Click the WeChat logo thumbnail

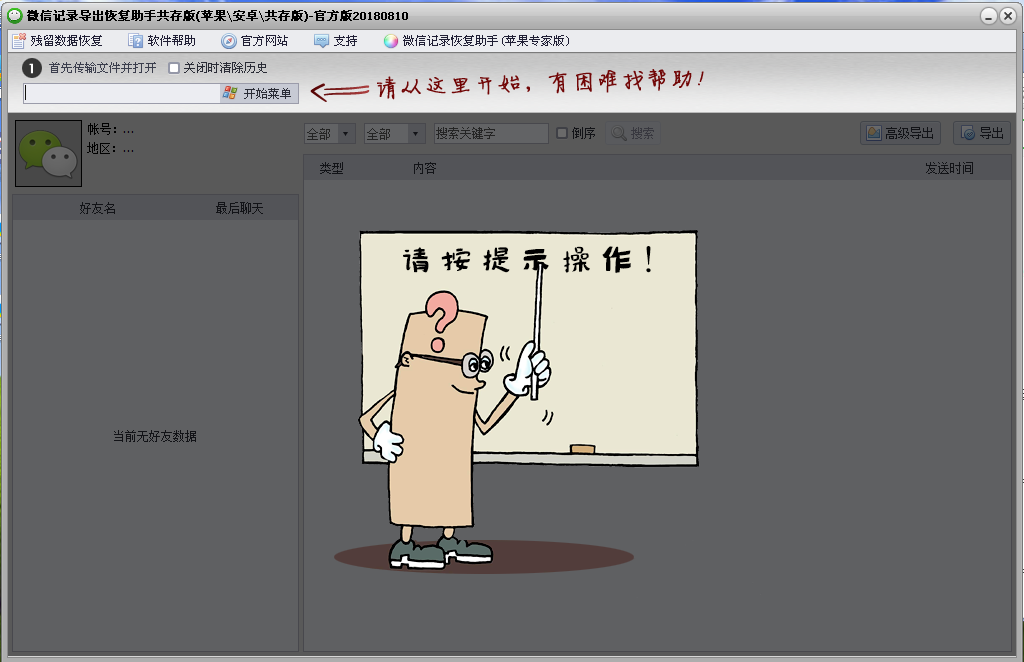pos(47,152)
